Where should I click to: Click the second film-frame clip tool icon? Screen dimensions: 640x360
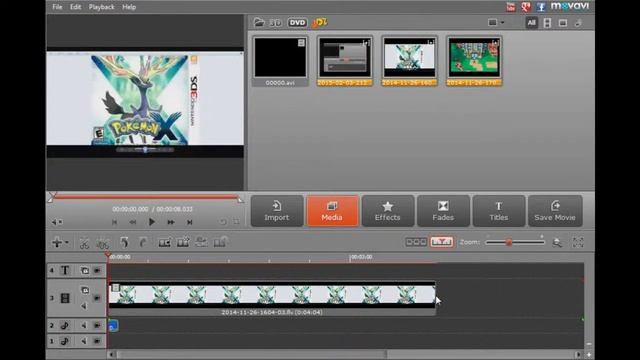click(x=182, y=243)
